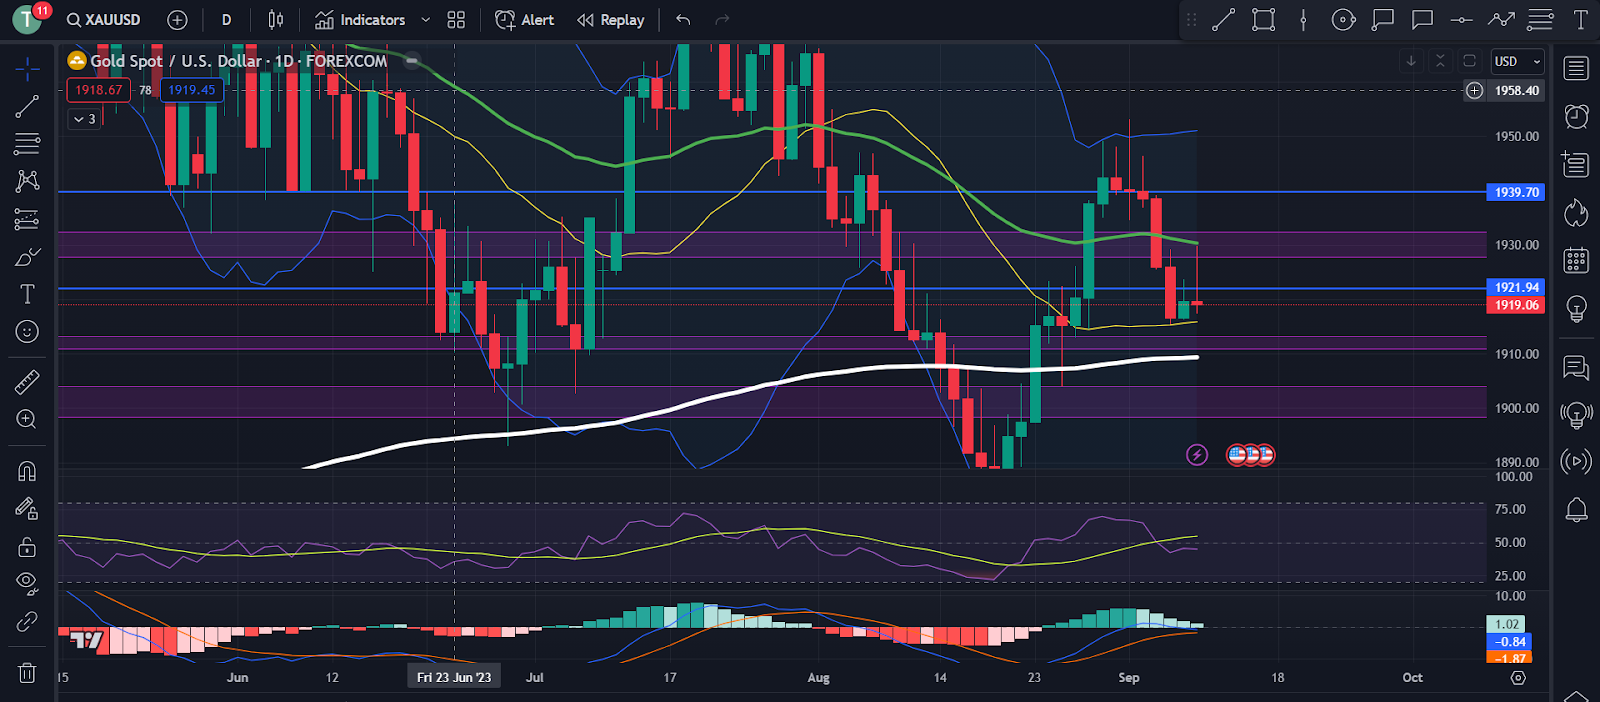Click the plus button beside 1958.40
Screen dimensions: 1600x702
(x=1474, y=91)
